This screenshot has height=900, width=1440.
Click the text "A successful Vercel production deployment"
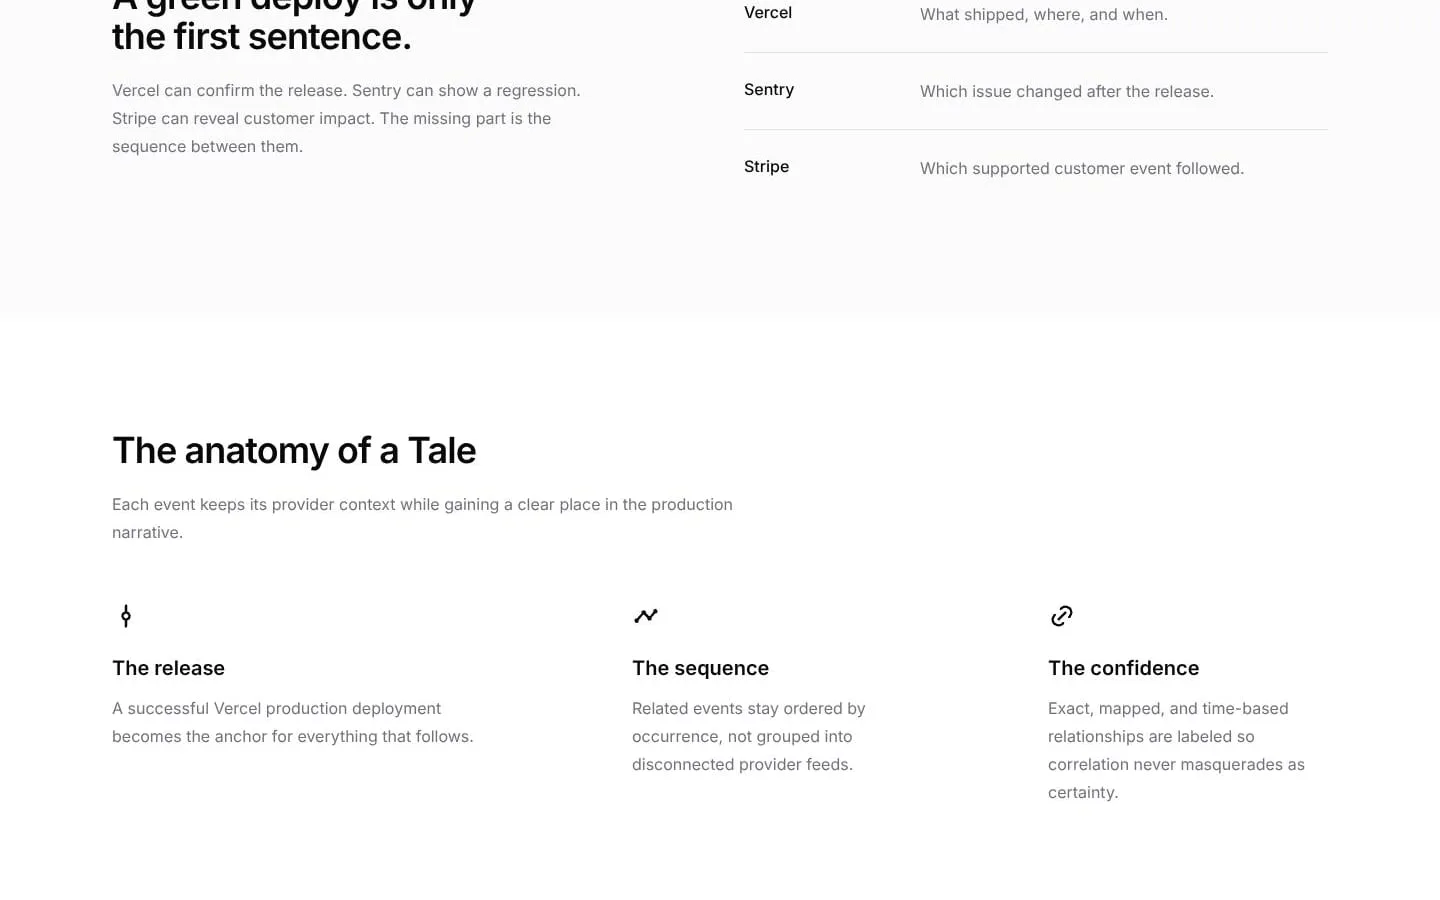pos(276,709)
